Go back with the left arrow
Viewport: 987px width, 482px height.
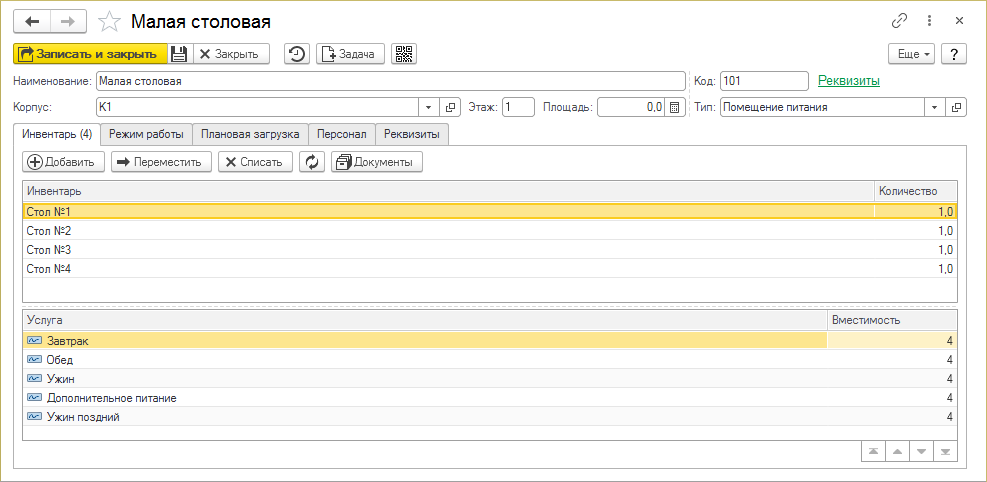(31, 21)
